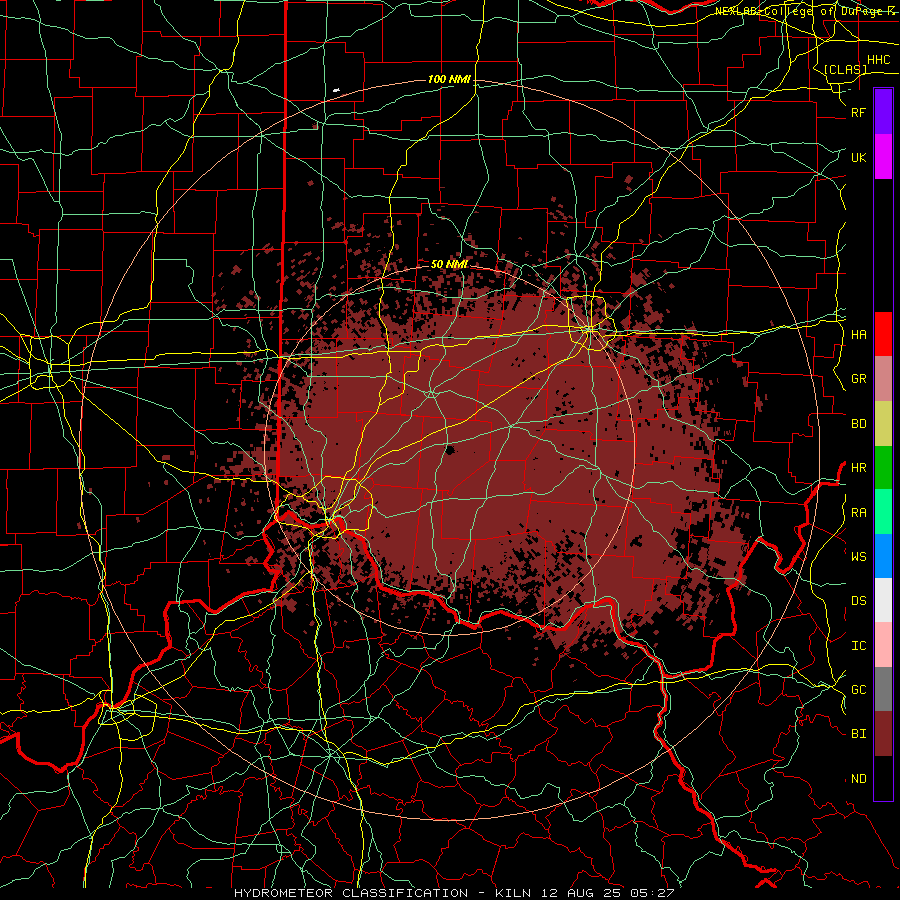Click the HA legend label
This screenshot has width=900, height=900.
pyautogui.click(x=859, y=335)
